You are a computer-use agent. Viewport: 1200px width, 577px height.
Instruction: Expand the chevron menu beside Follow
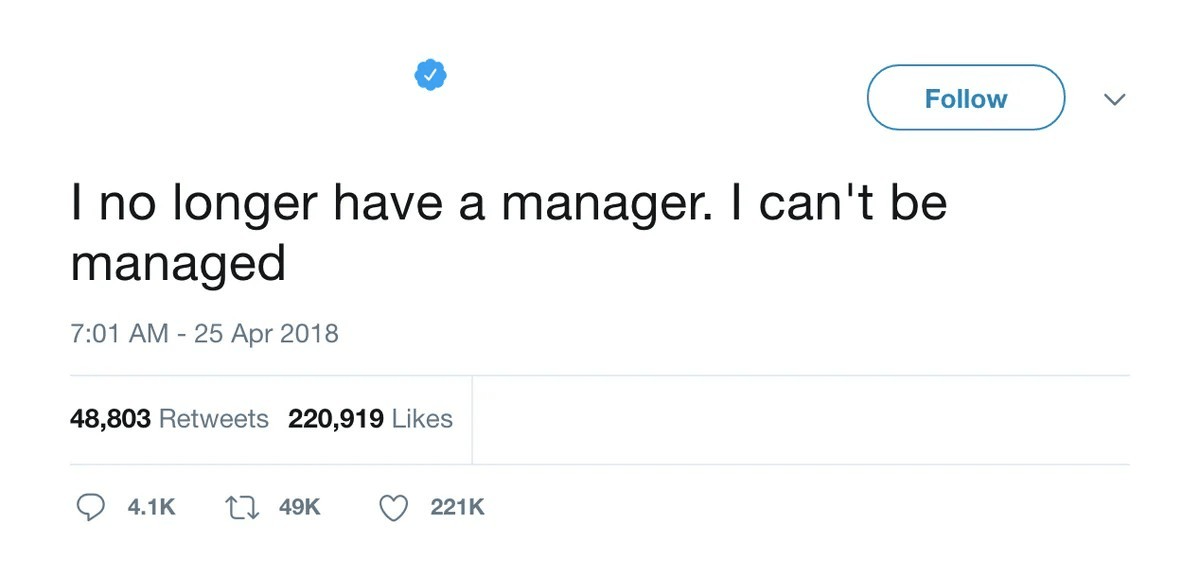click(1114, 99)
